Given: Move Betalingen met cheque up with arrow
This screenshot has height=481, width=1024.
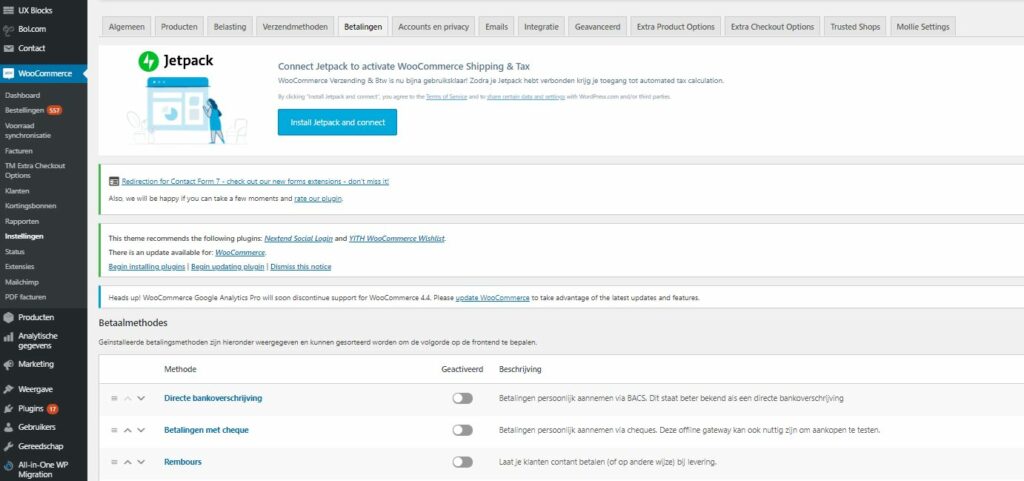Looking at the screenshot, I should tap(128, 430).
